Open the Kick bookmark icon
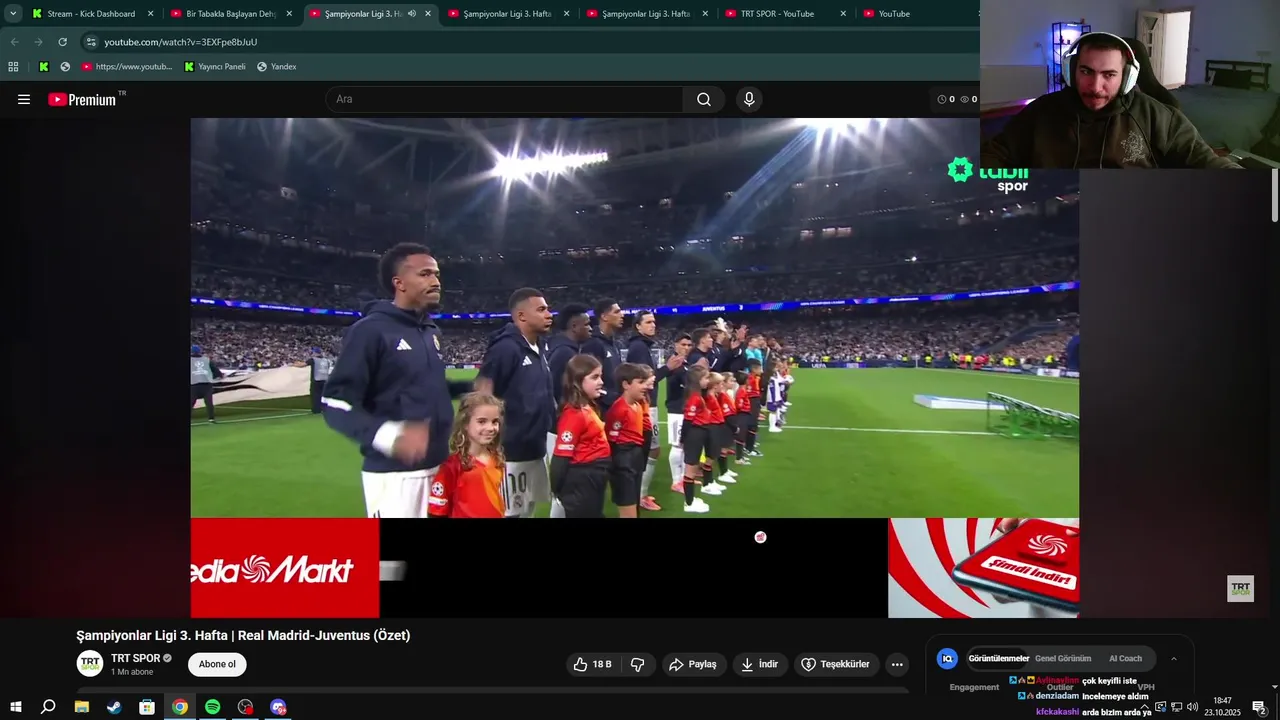 [43, 67]
